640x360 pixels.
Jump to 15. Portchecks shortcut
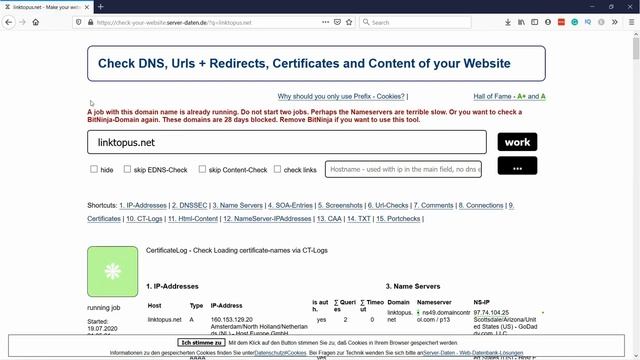[x=398, y=219]
